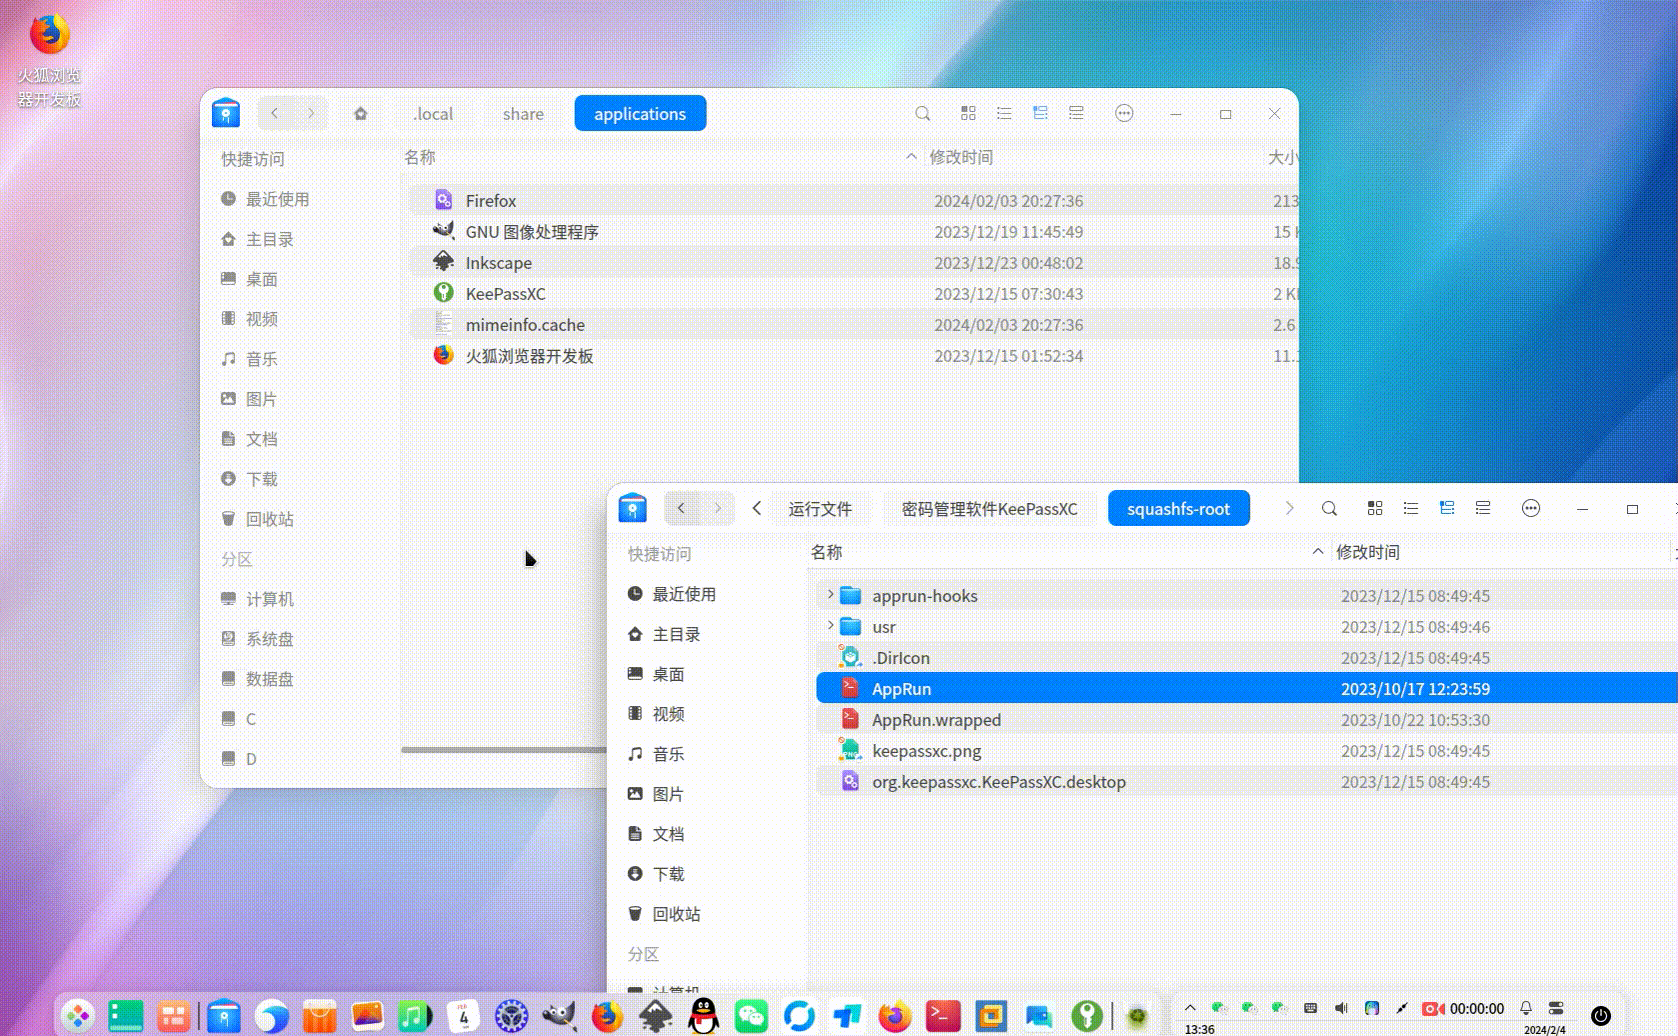
Task: Click squashfs-root breadcrumb segment
Action: 1178,509
